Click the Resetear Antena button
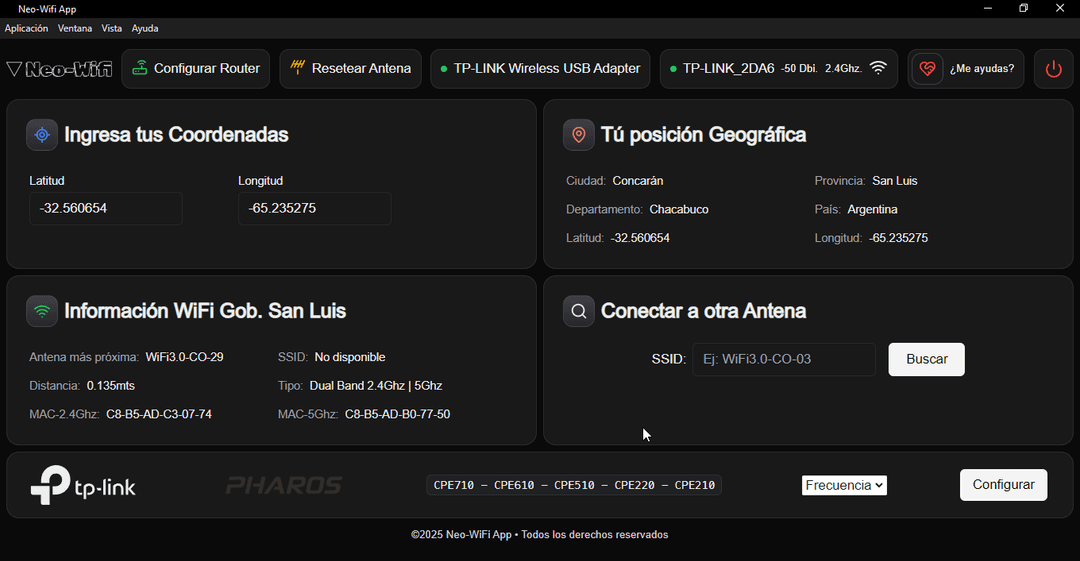This screenshot has width=1080, height=561. (351, 69)
